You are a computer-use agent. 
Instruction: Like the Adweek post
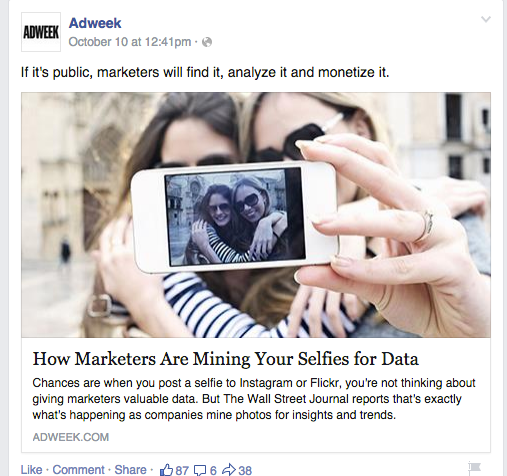(31, 470)
